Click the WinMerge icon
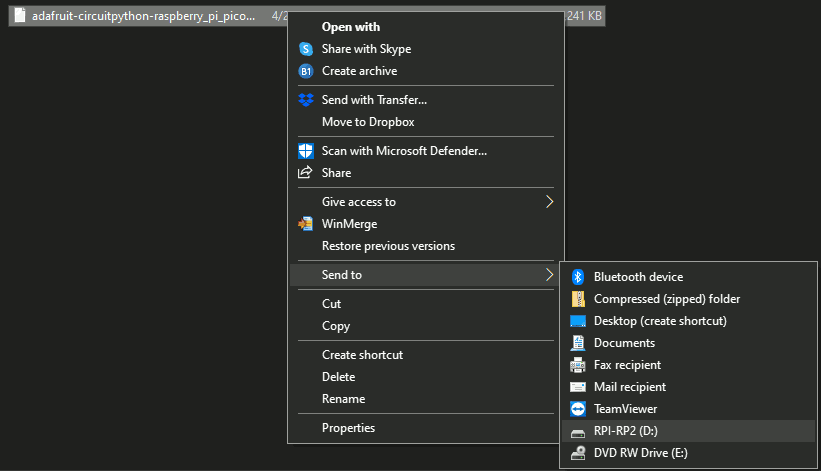Screen dimensions: 821x471 coord(306,224)
